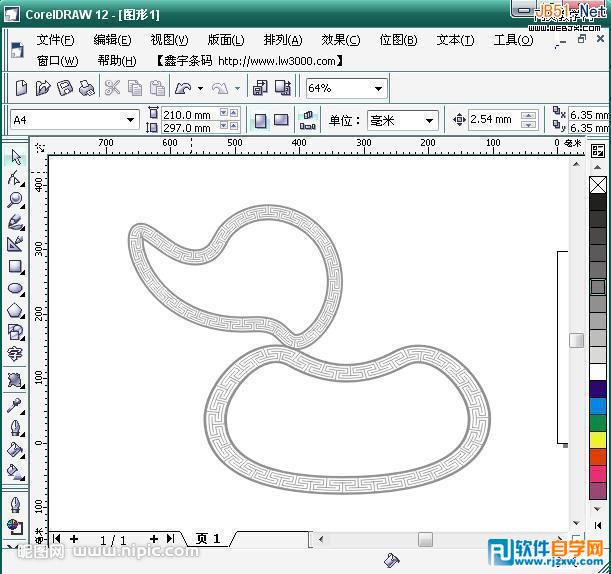Switch to the 页 1 page tab
The image size is (611, 574).
pyautogui.click(x=208, y=539)
